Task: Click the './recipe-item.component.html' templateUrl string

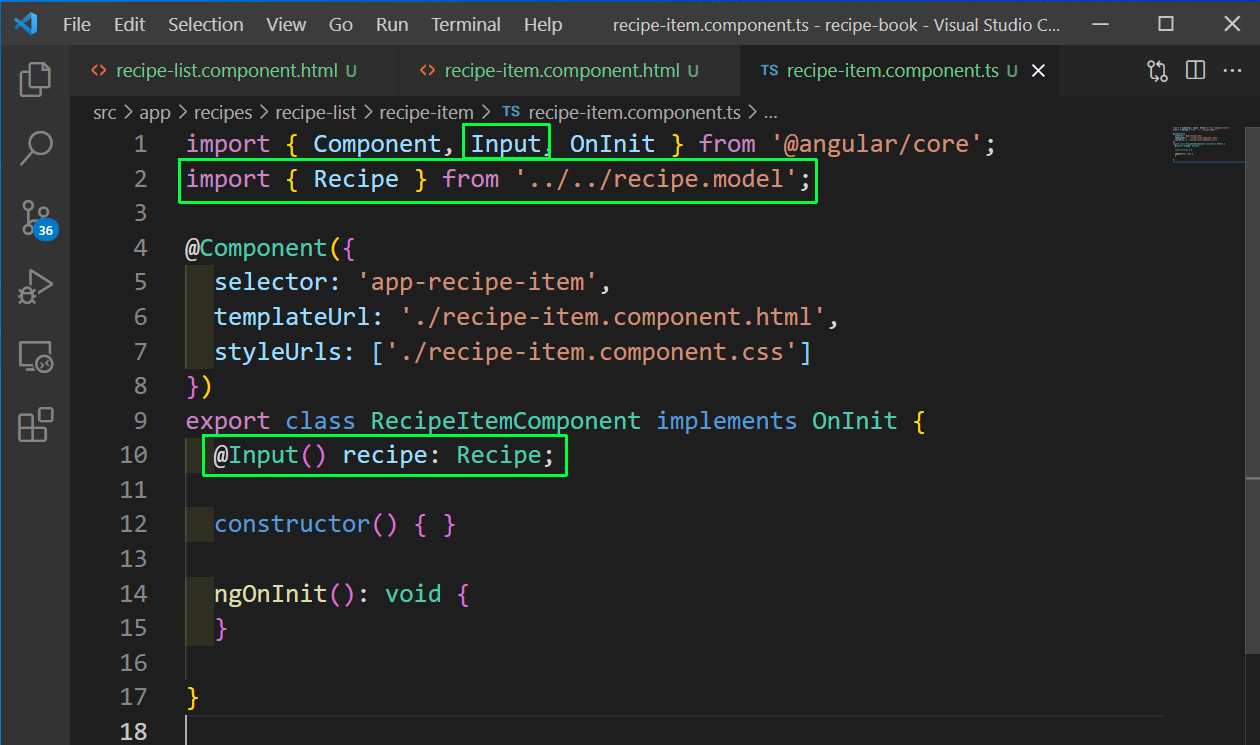Action: pos(613,317)
